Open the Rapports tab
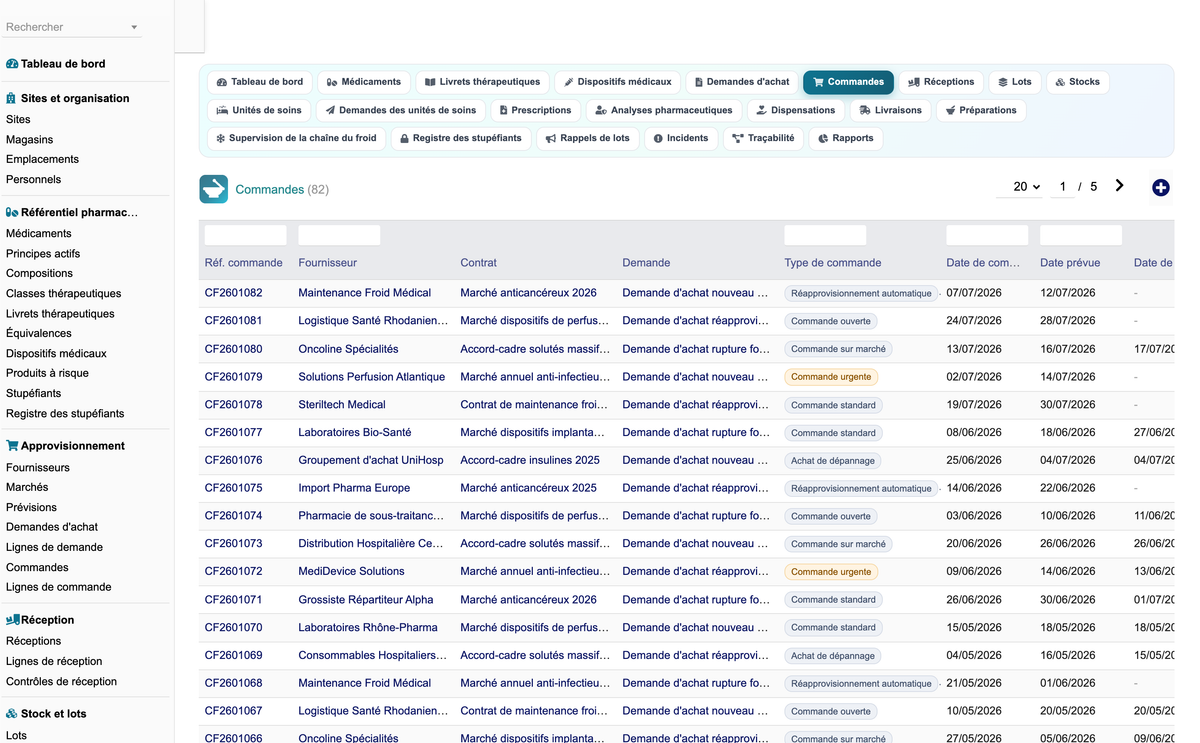This screenshot has width=1200, height=743. [845, 138]
